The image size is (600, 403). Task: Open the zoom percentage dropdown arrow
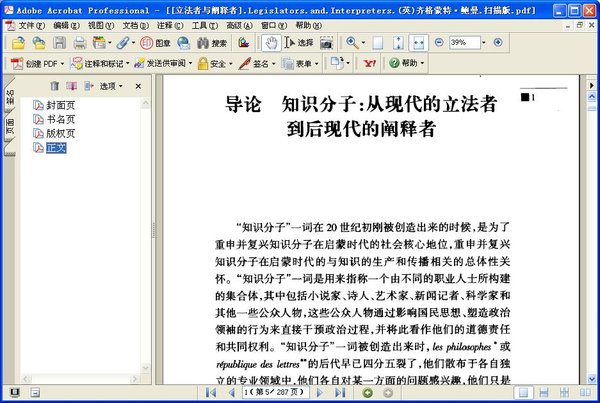484,42
